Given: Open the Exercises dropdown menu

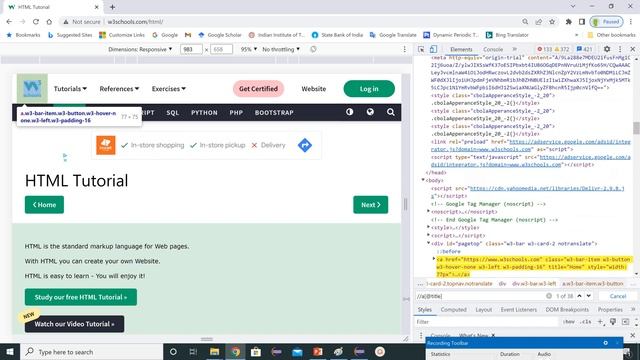Looking at the screenshot, I should click(169, 89).
